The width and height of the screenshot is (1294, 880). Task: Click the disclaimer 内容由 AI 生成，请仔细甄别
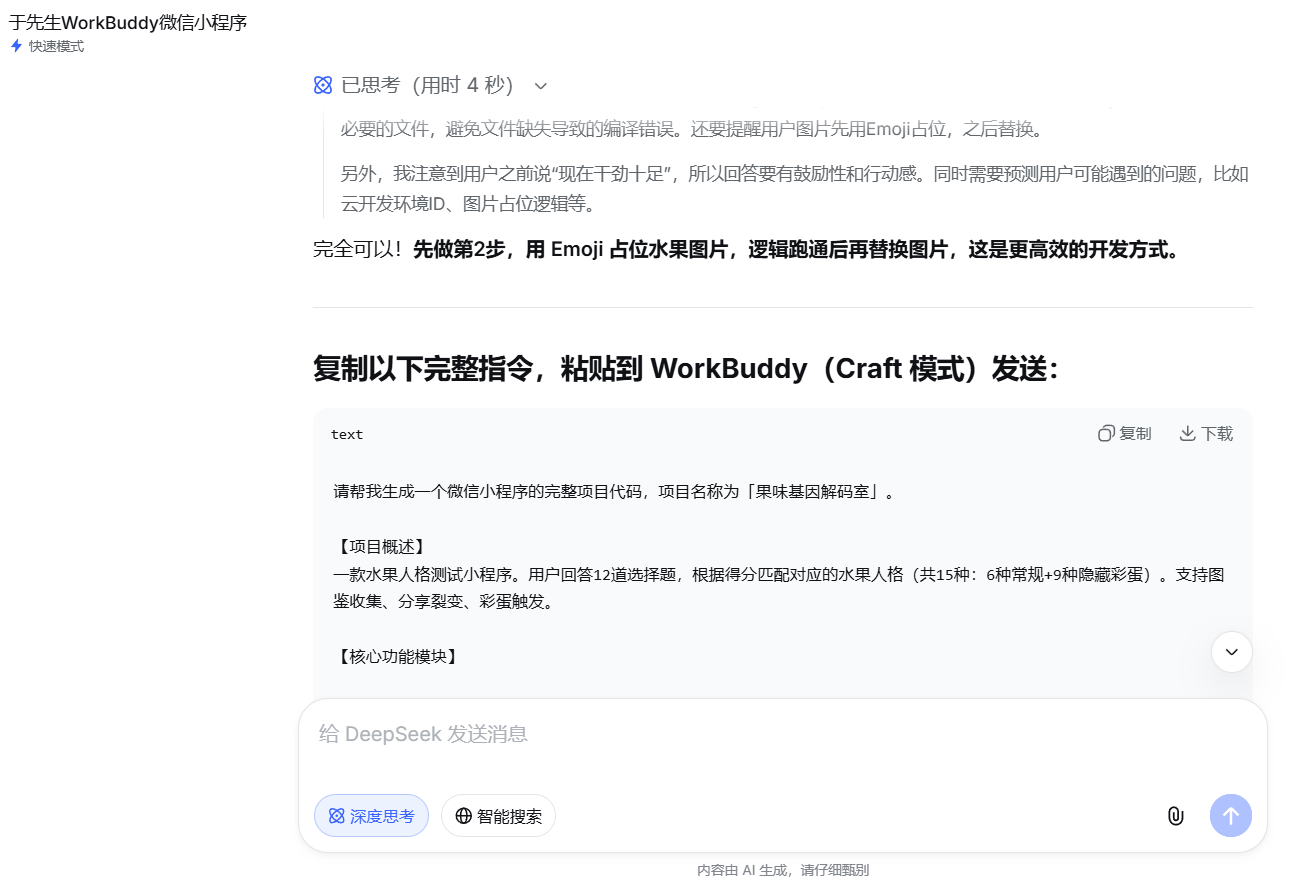pyautogui.click(x=783, y=870)
